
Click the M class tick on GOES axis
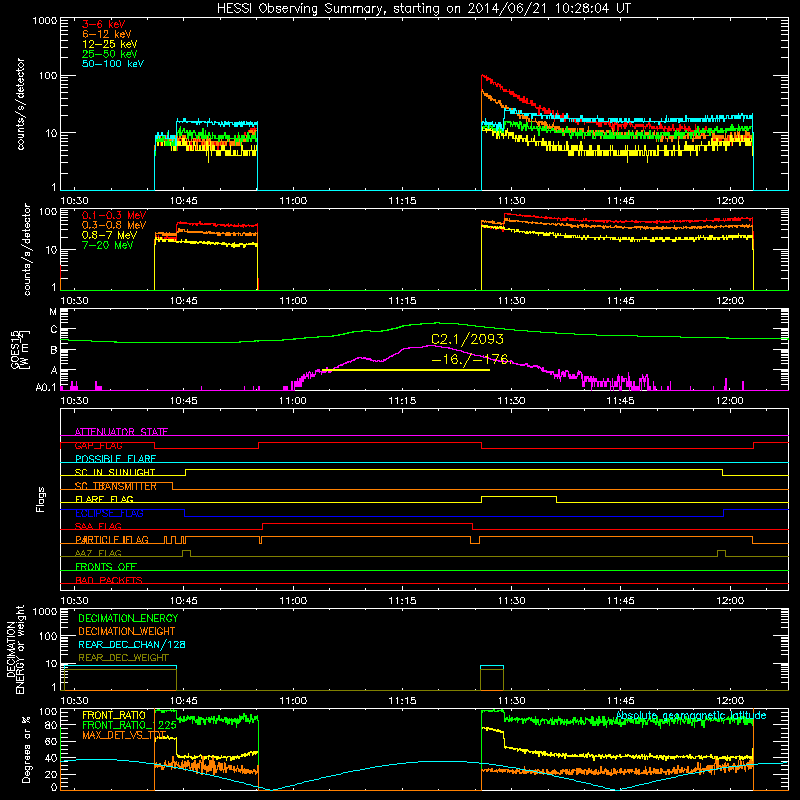click(x=53, y=312)
